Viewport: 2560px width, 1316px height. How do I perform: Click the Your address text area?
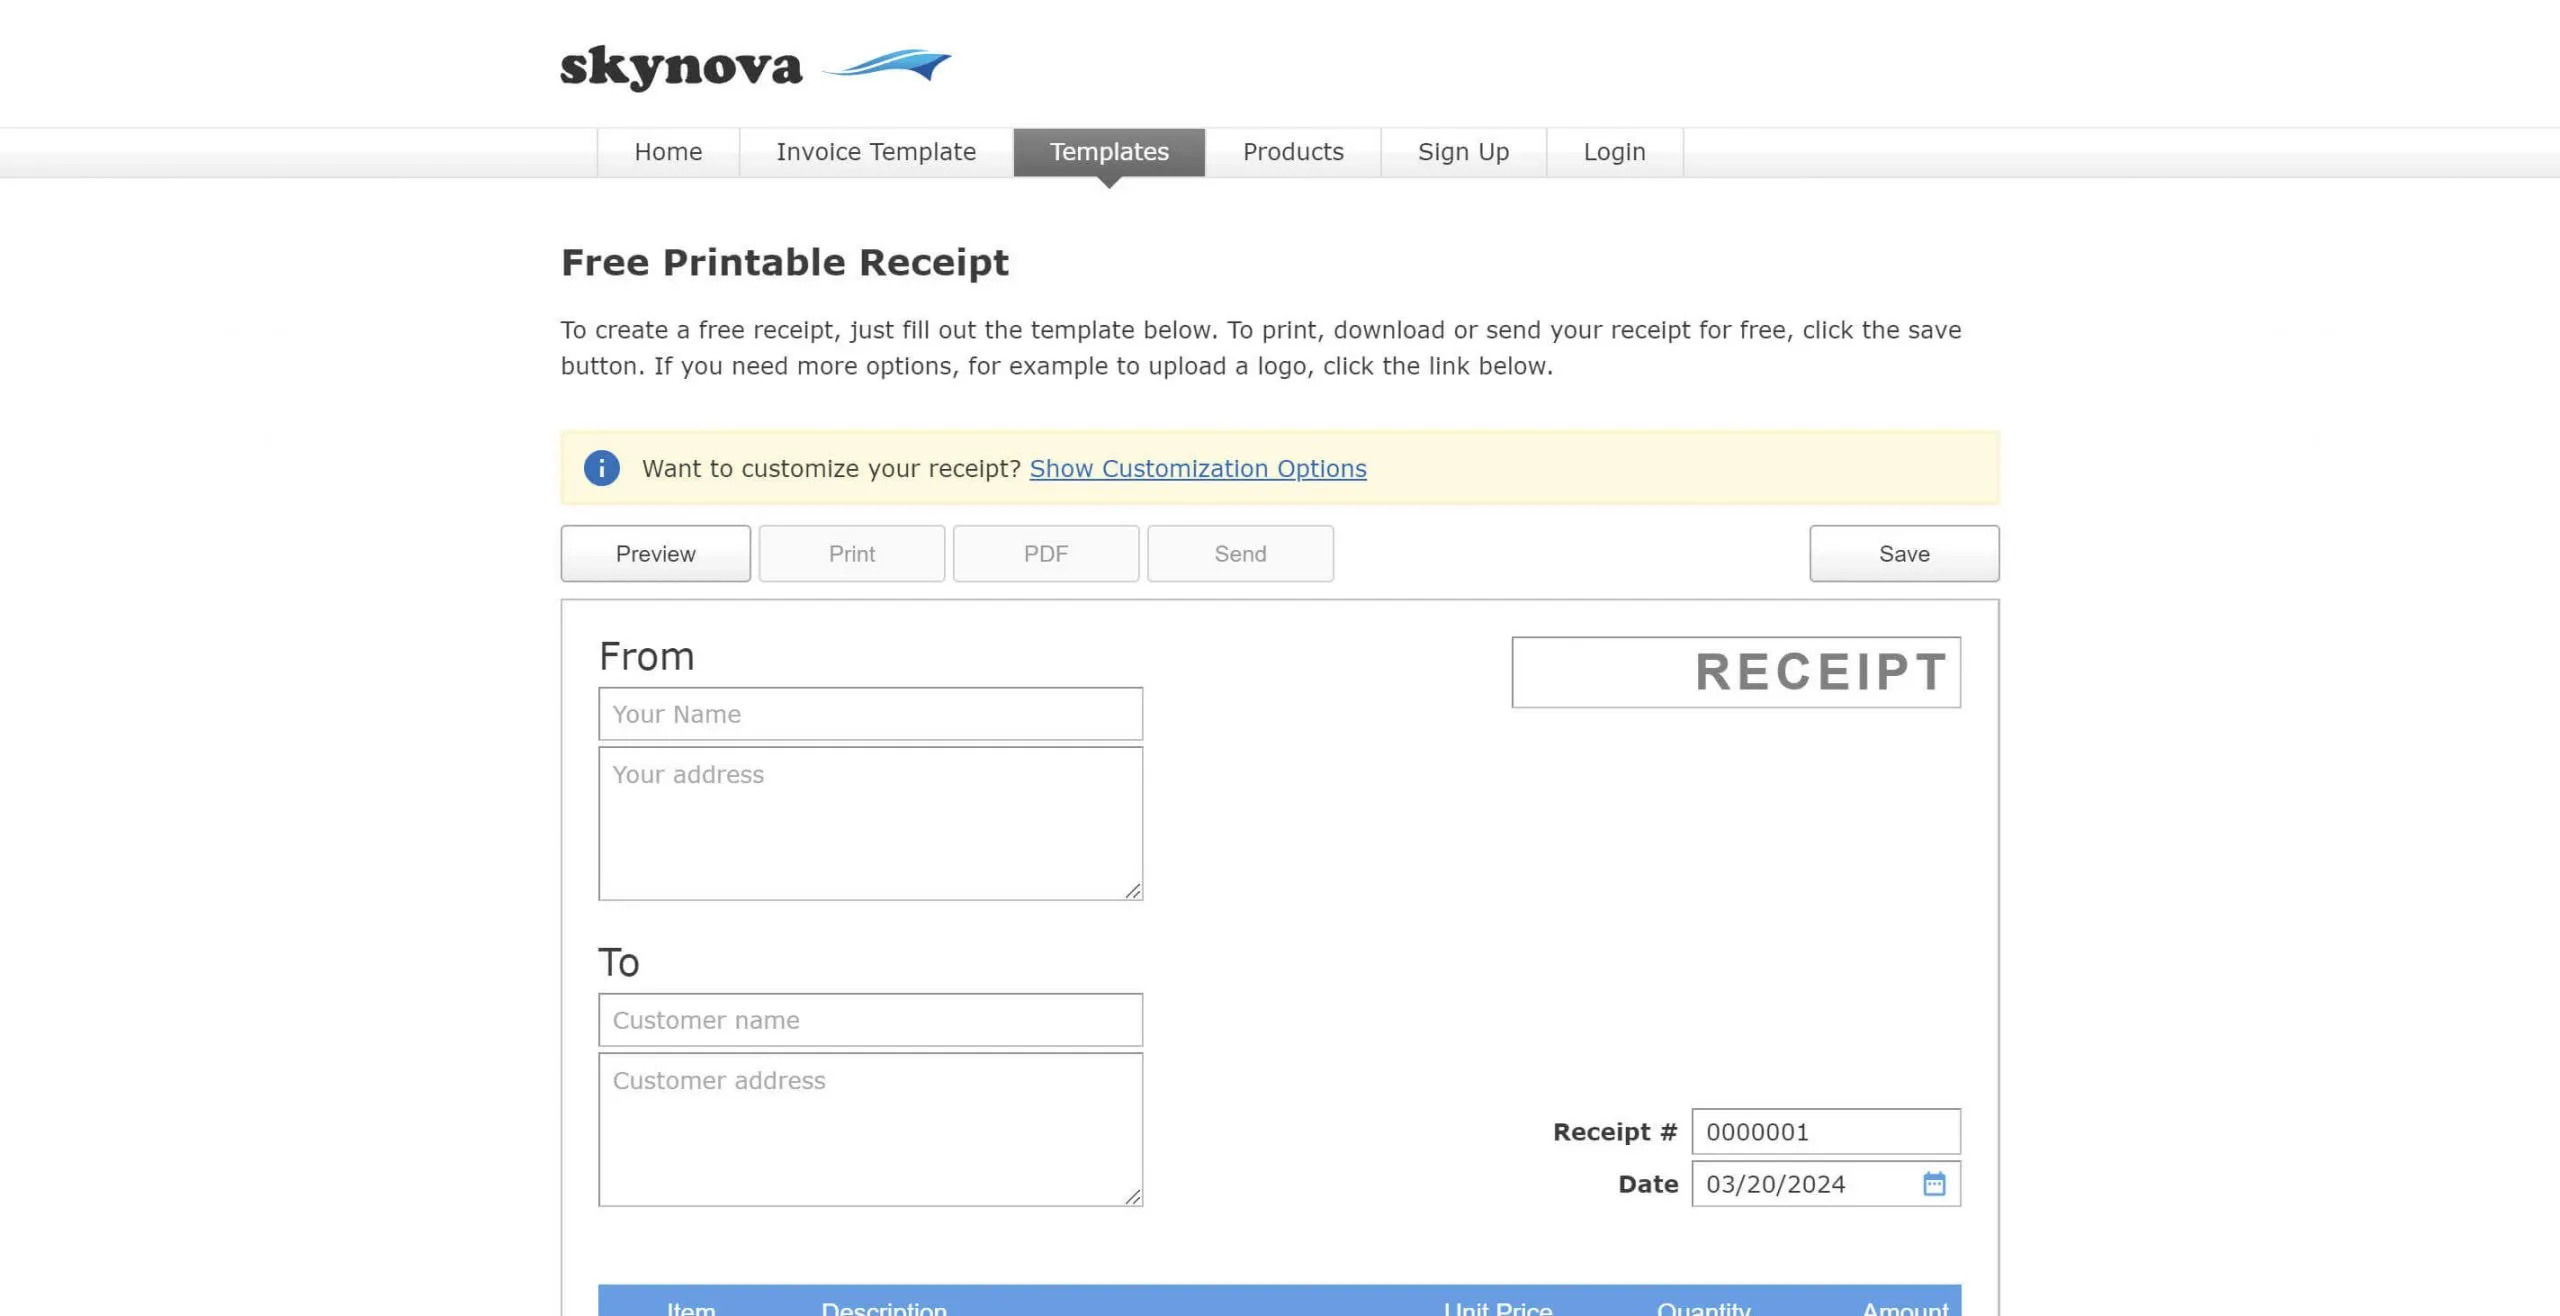tap(869, 822)
